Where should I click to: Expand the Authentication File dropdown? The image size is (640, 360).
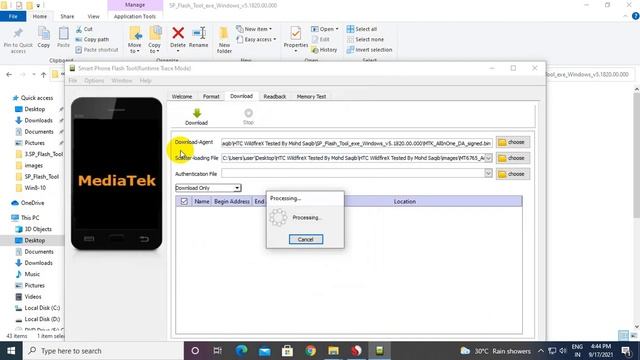(x=488, y=173)
